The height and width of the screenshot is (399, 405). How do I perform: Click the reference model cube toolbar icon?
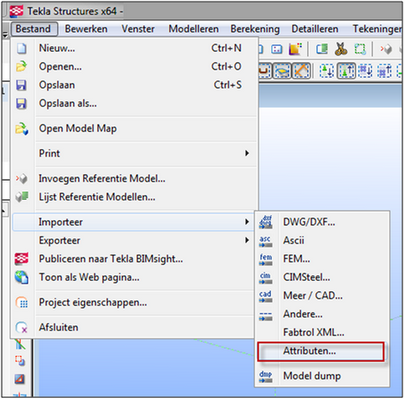click(386, 49)
